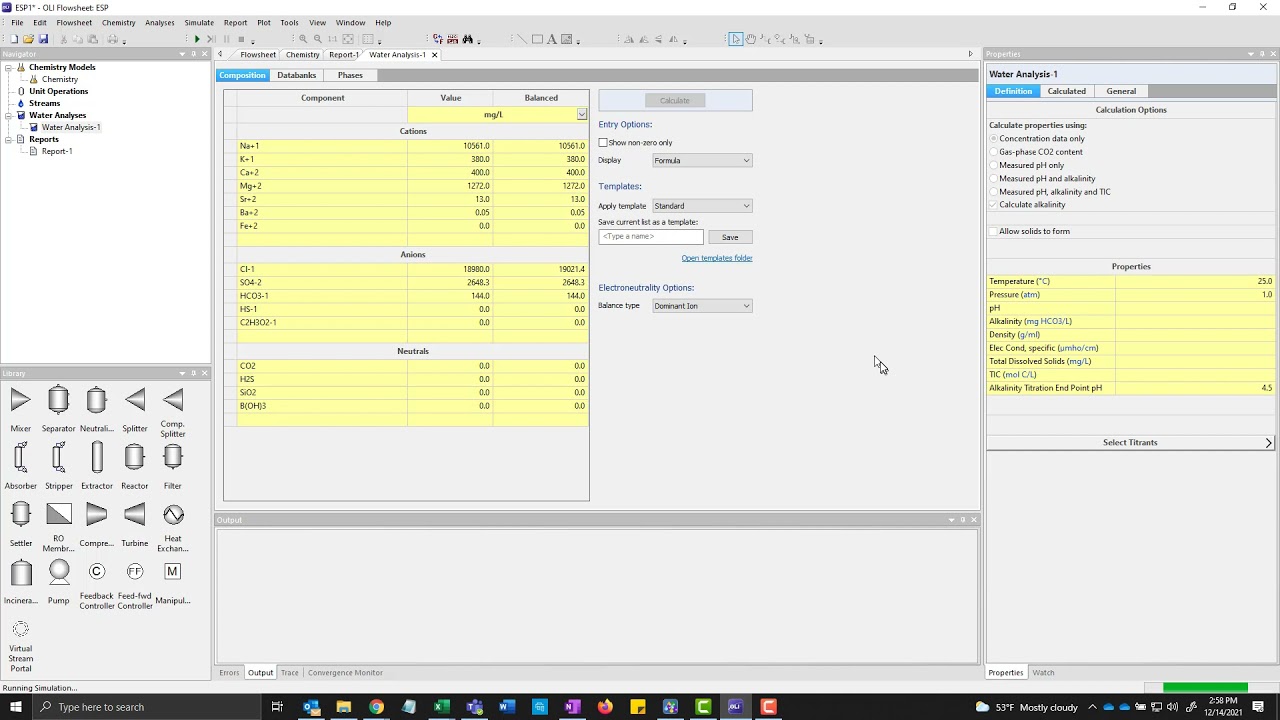Pick the Heat Exchanger unit icon

click(173, 515)
